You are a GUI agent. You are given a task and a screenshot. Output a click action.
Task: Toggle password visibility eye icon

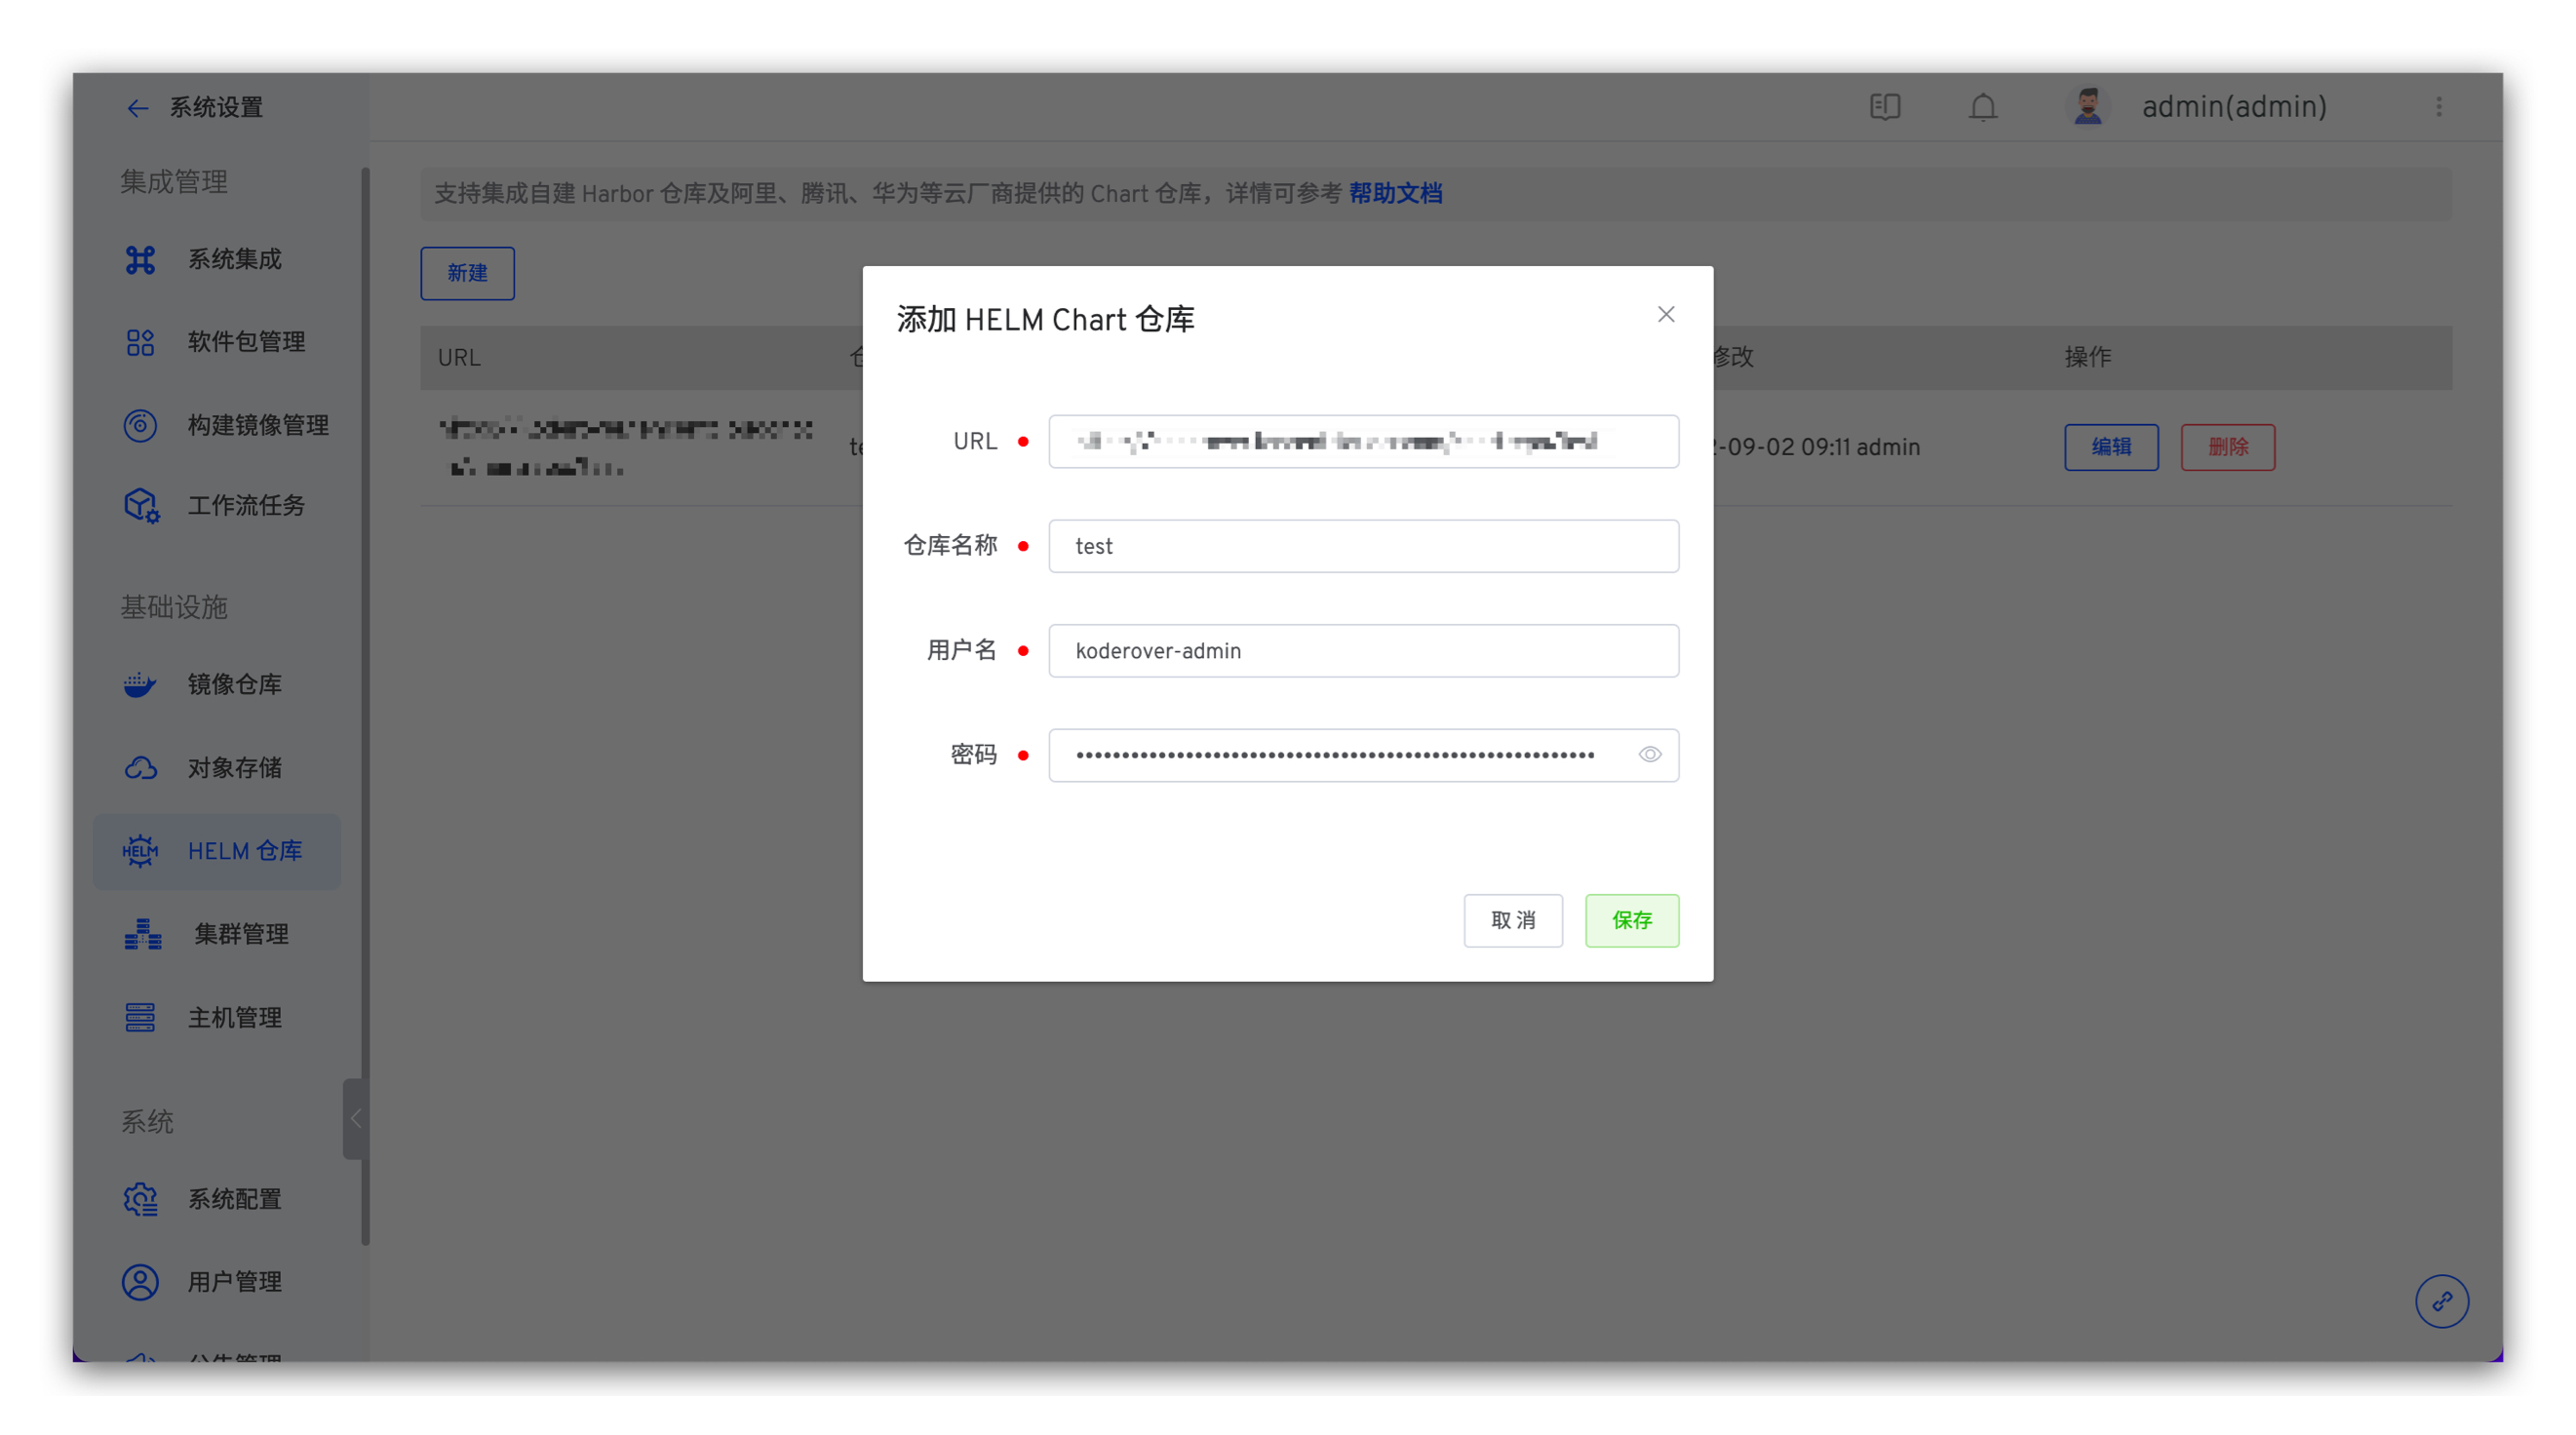[x=1649, y=755]
